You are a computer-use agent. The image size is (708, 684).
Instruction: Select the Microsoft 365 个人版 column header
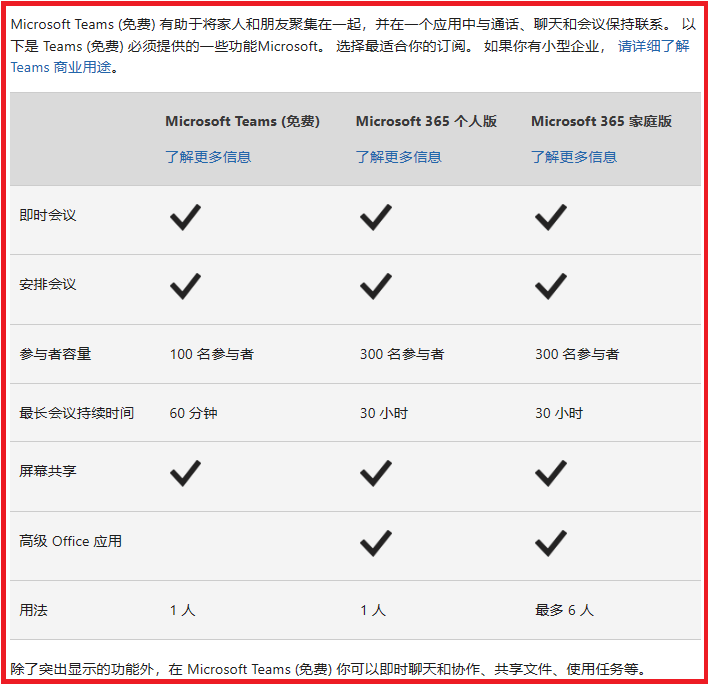[426, 121]
